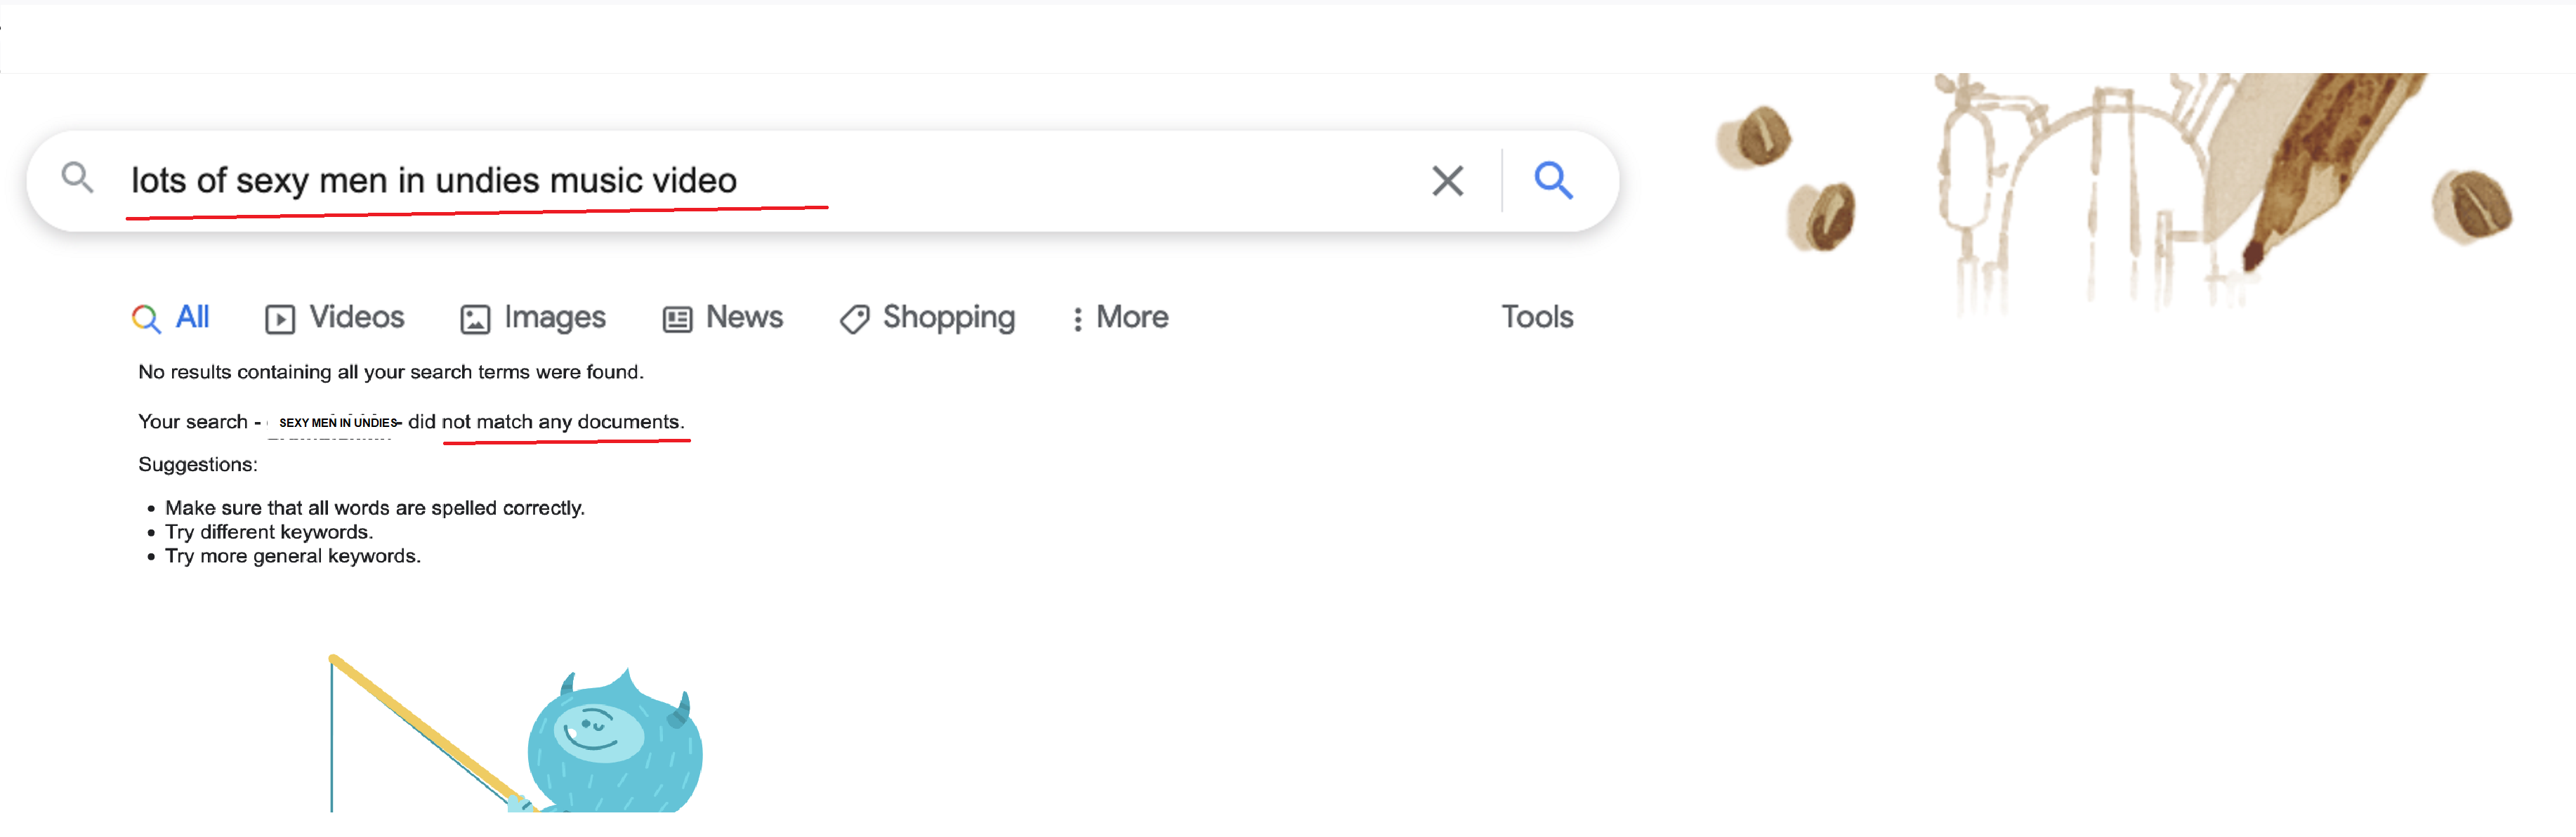Click the "Try more general keywords" suggestion
Screen dimensions: 2576x837
pos(292,556)
